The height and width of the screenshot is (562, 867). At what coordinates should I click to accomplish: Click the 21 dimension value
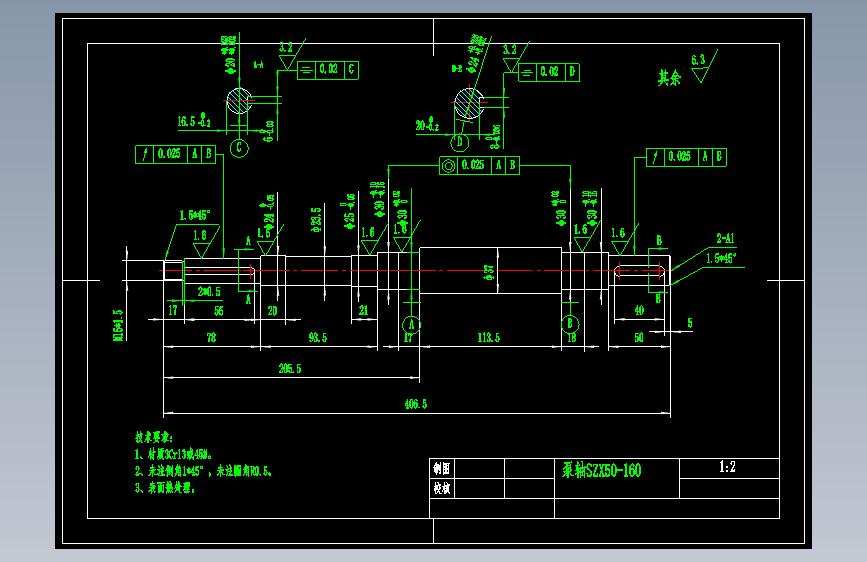tap(363, 310)
